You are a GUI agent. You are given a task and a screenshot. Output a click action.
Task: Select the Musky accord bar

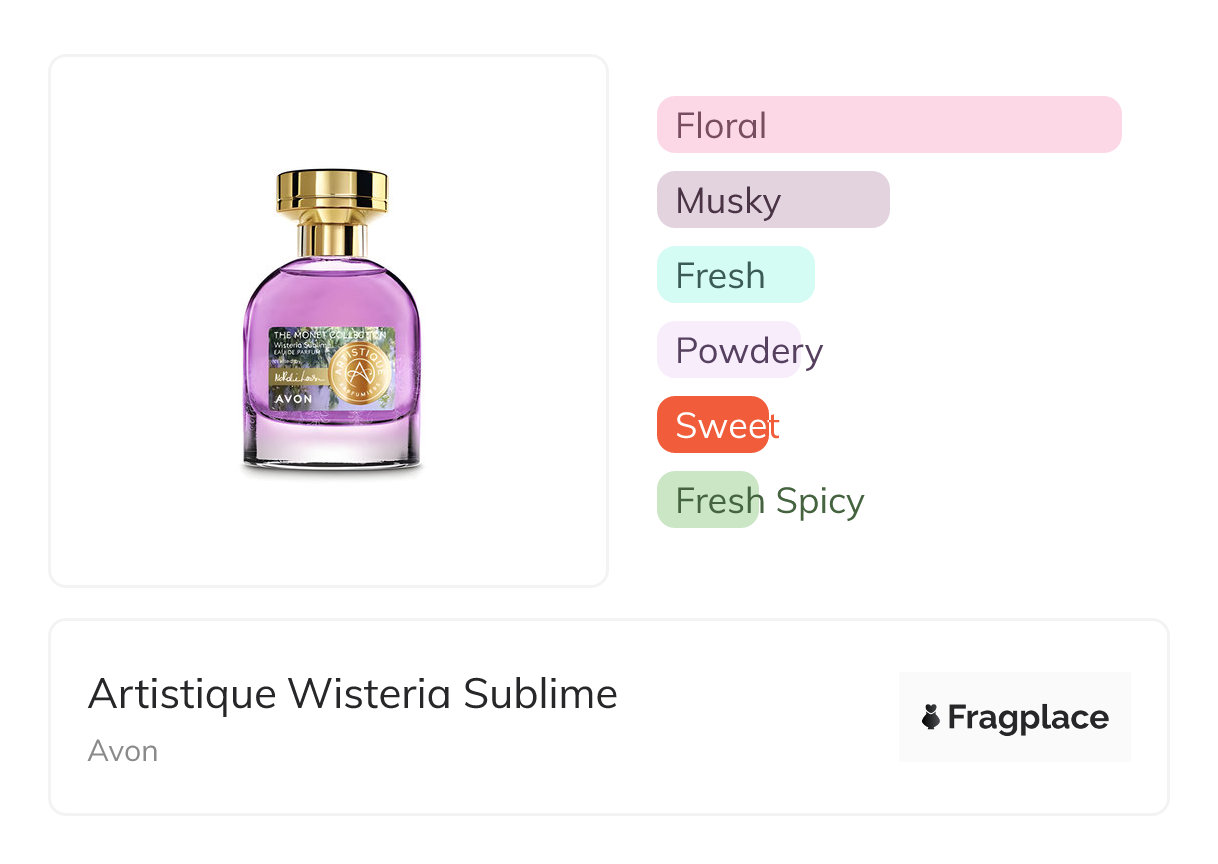coord(772,200)
